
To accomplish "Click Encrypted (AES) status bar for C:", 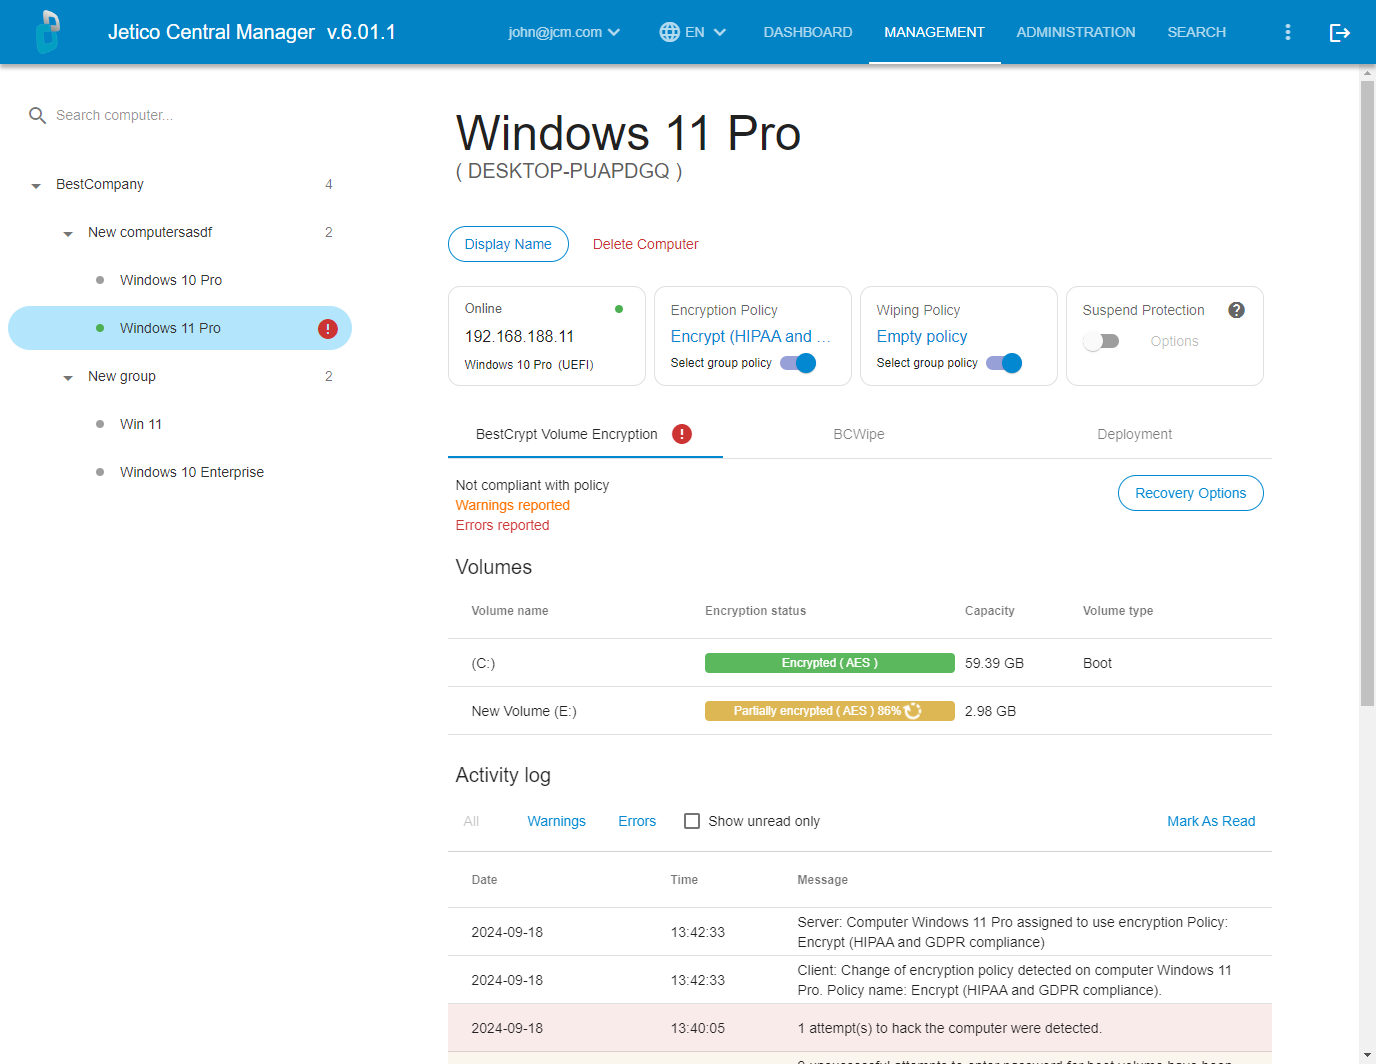I will click(830, 663).
